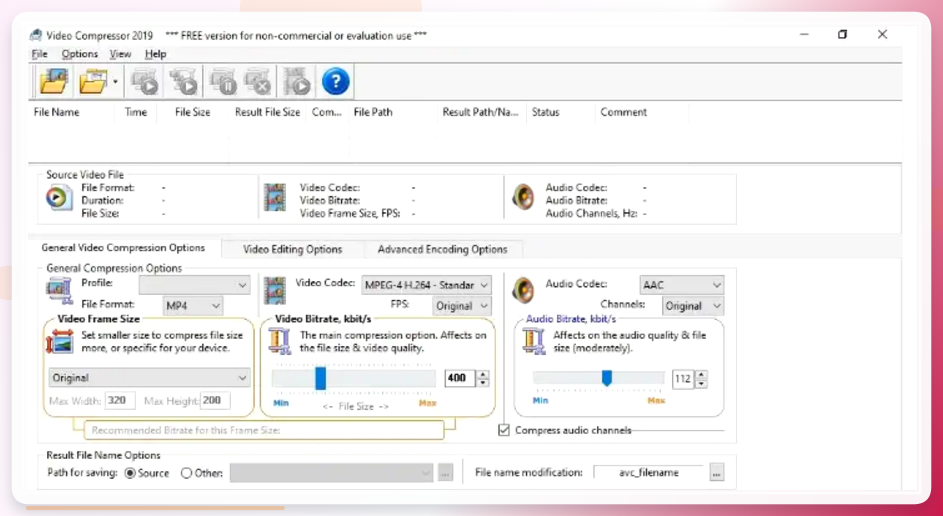Click the Video Frame Size resize icon

(x=60, y=342)
